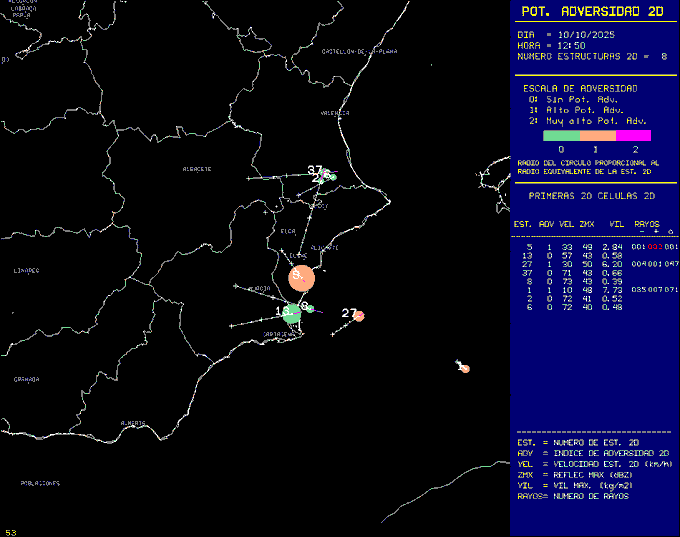The image size is (680, 537).
Task: Click the magenta swatch for adversity level 2
Action: (x=633, y=136)
